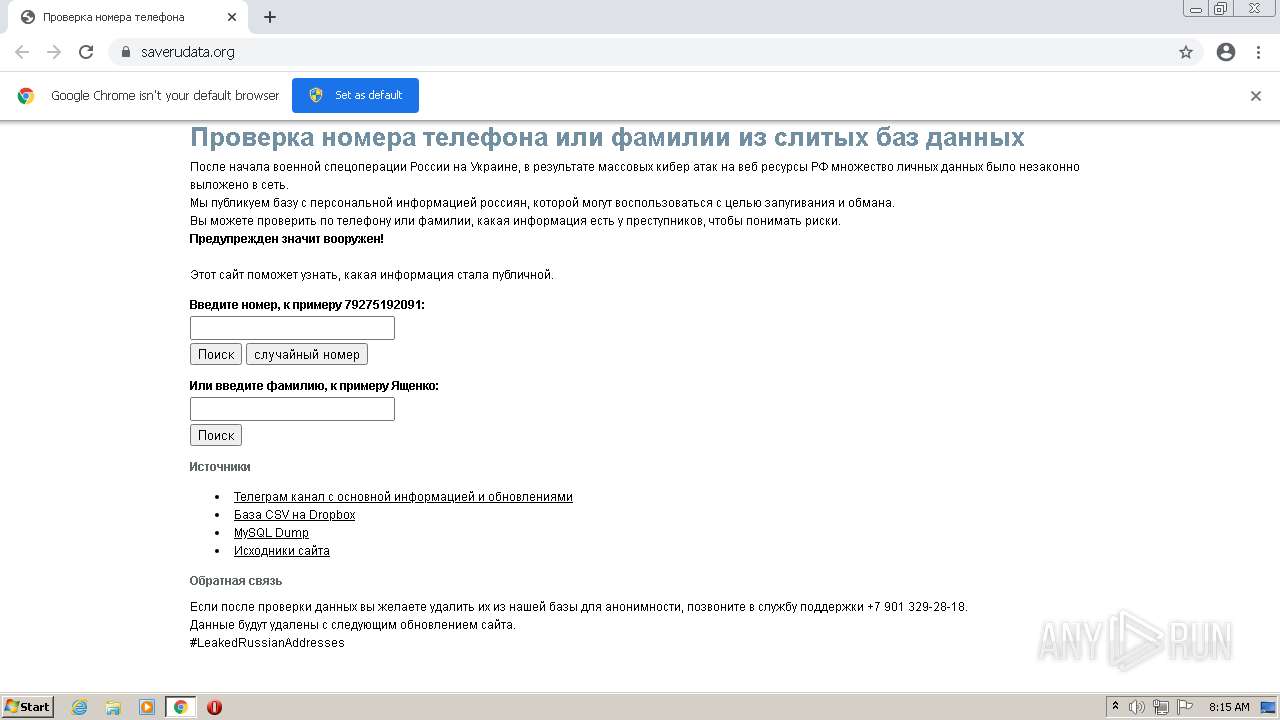Click Chrome icon in default-browser infobar

pos(26,96)
